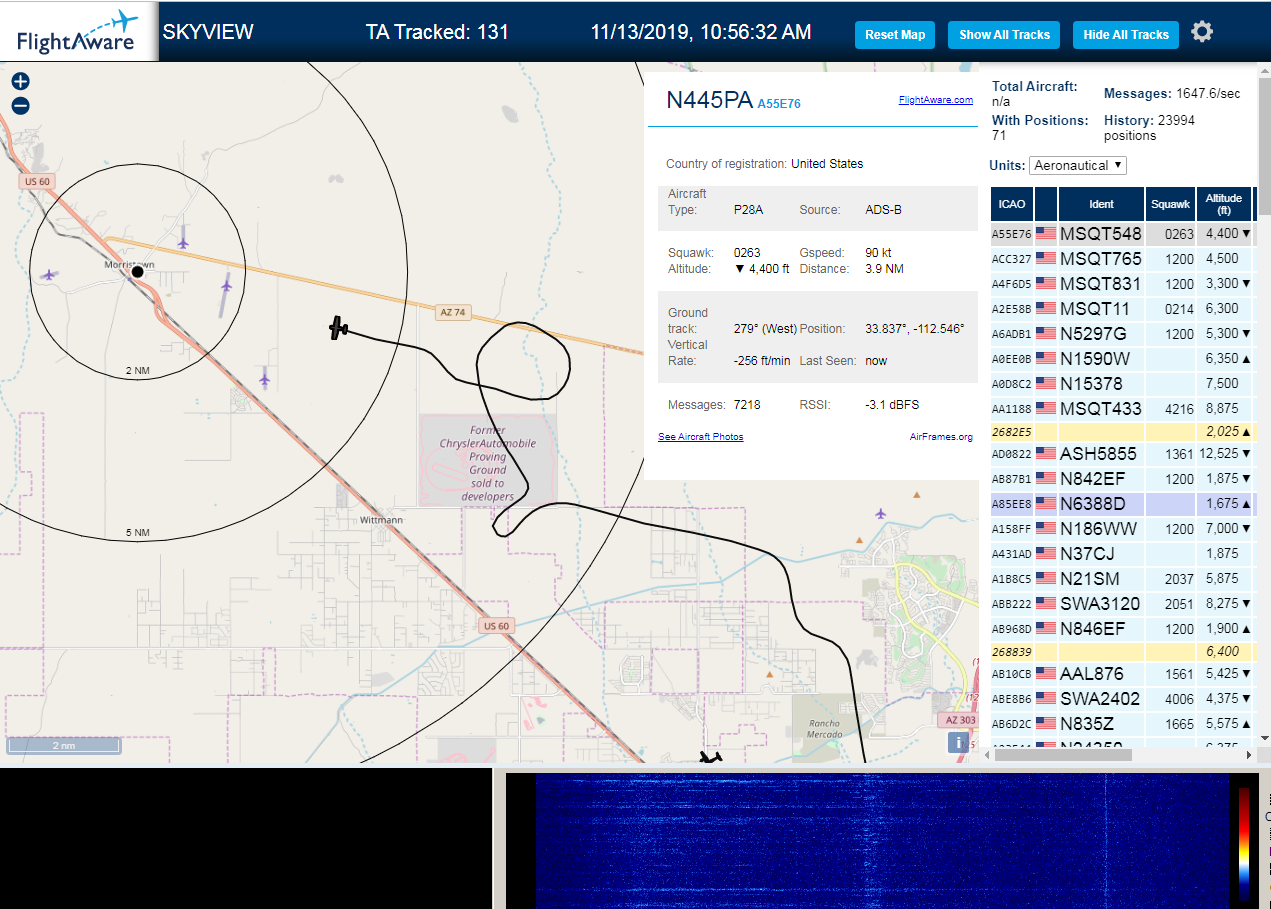This screenshot has height=909, width=1271.
Task: Open the map info button
Action: (x=959, y=742)
